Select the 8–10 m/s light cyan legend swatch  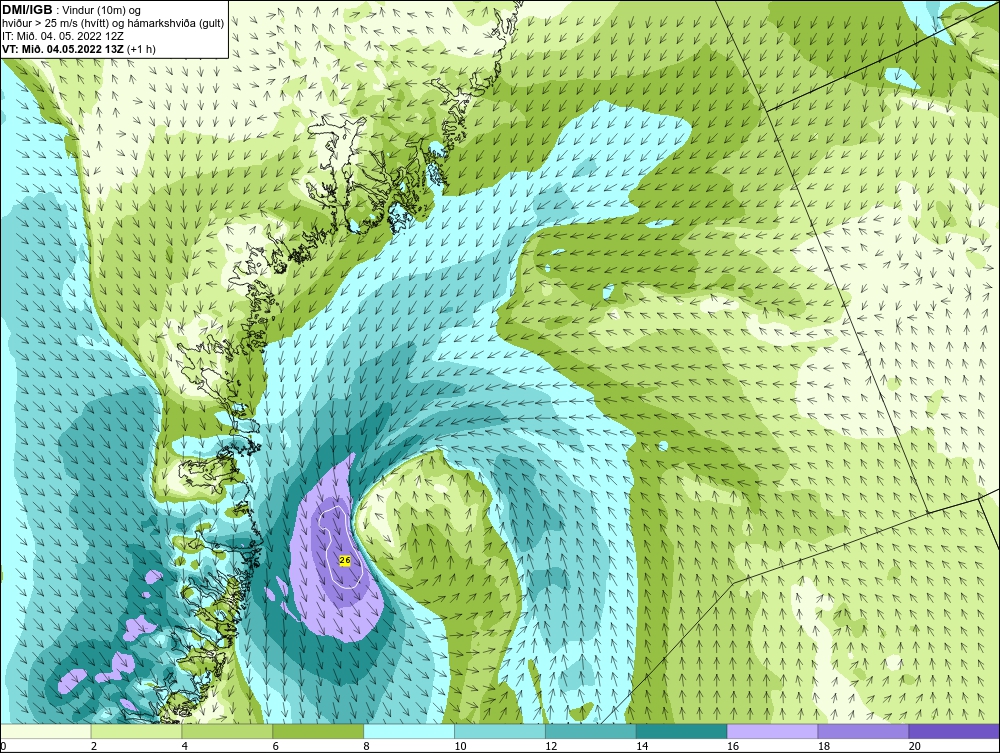tap(409, 731)
